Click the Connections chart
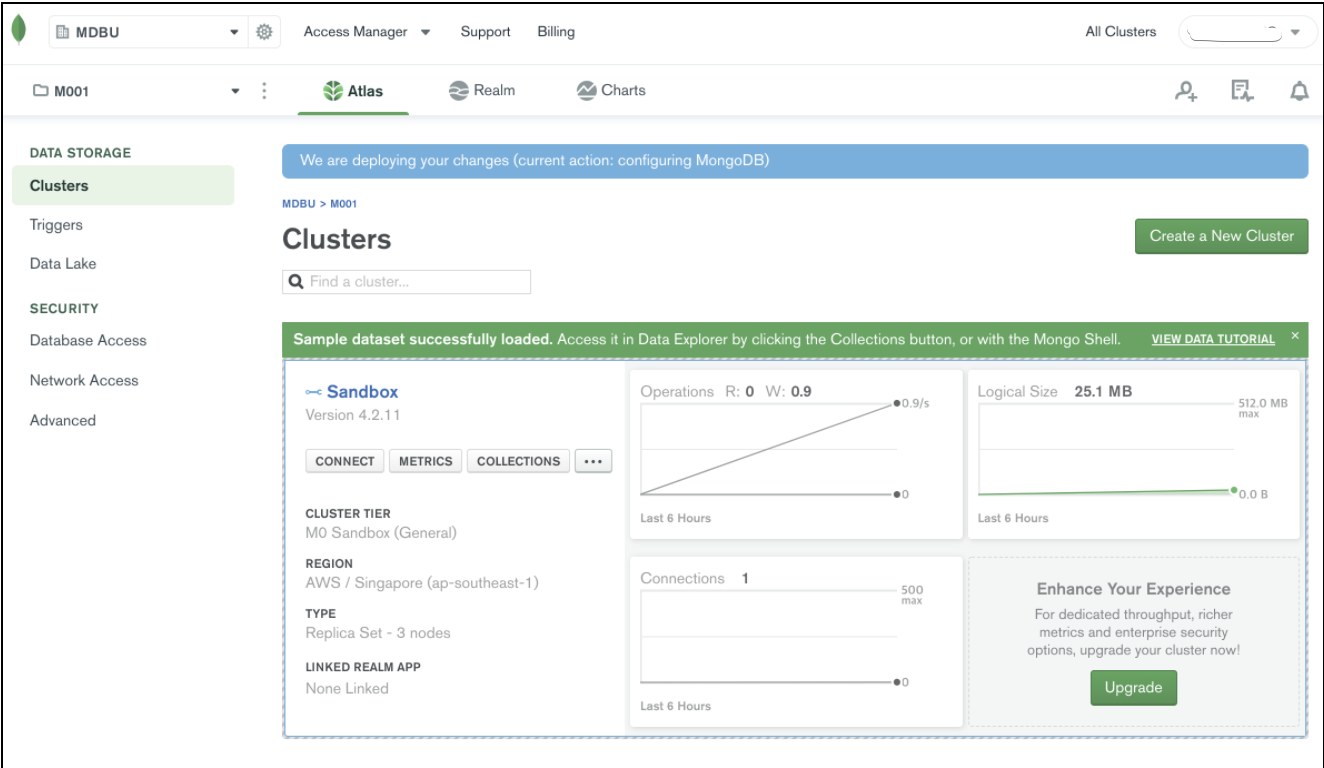This screenshot has height=768, width=1324. [796, 642]
